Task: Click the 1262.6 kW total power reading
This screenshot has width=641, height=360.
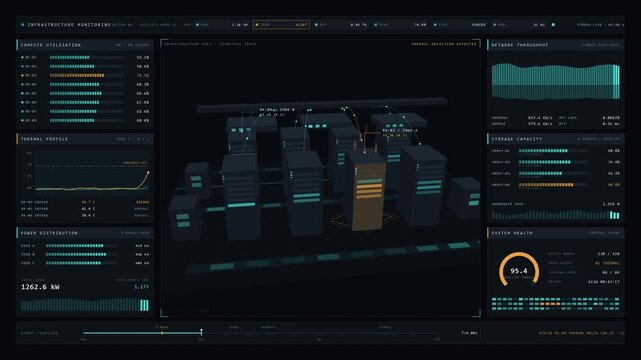Action: pos(40,287)
